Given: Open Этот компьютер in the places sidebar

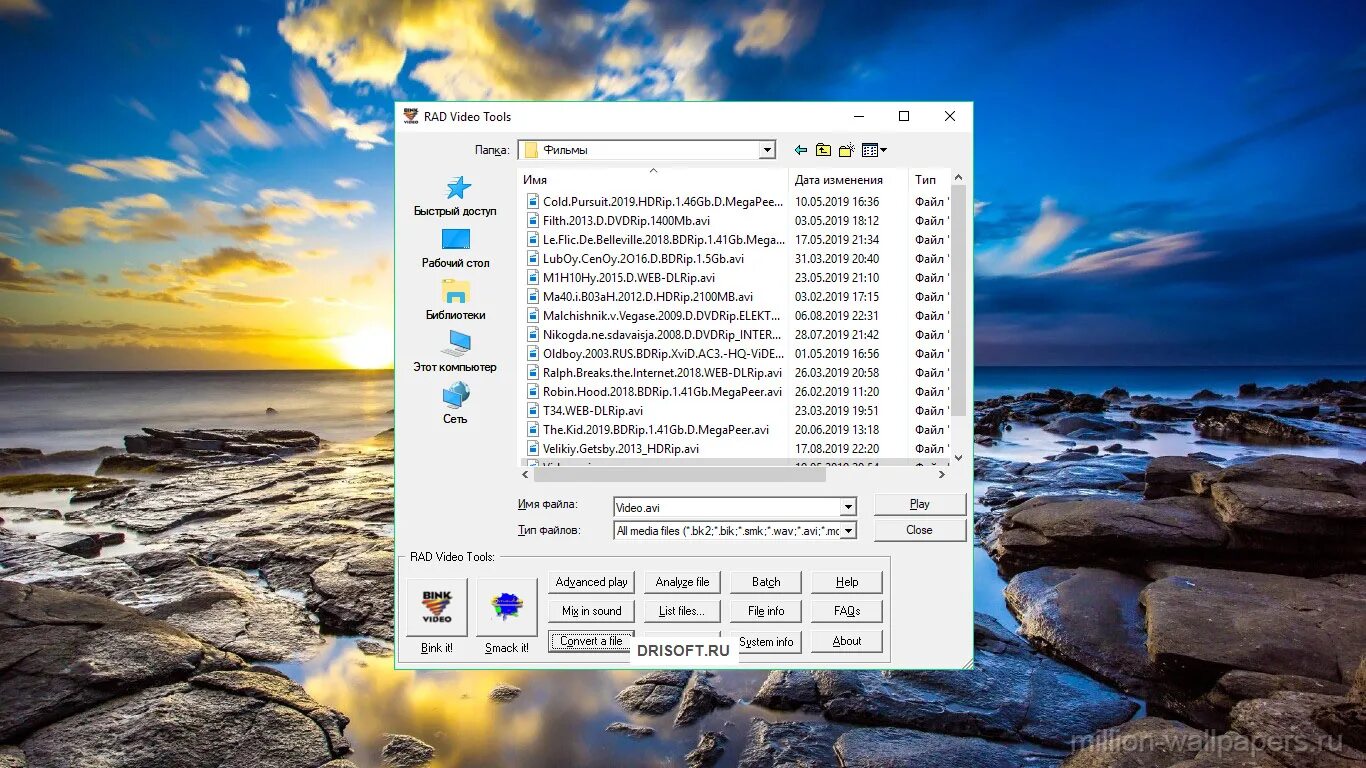Looking at the screenshot, I should click(x=456, y=352).
